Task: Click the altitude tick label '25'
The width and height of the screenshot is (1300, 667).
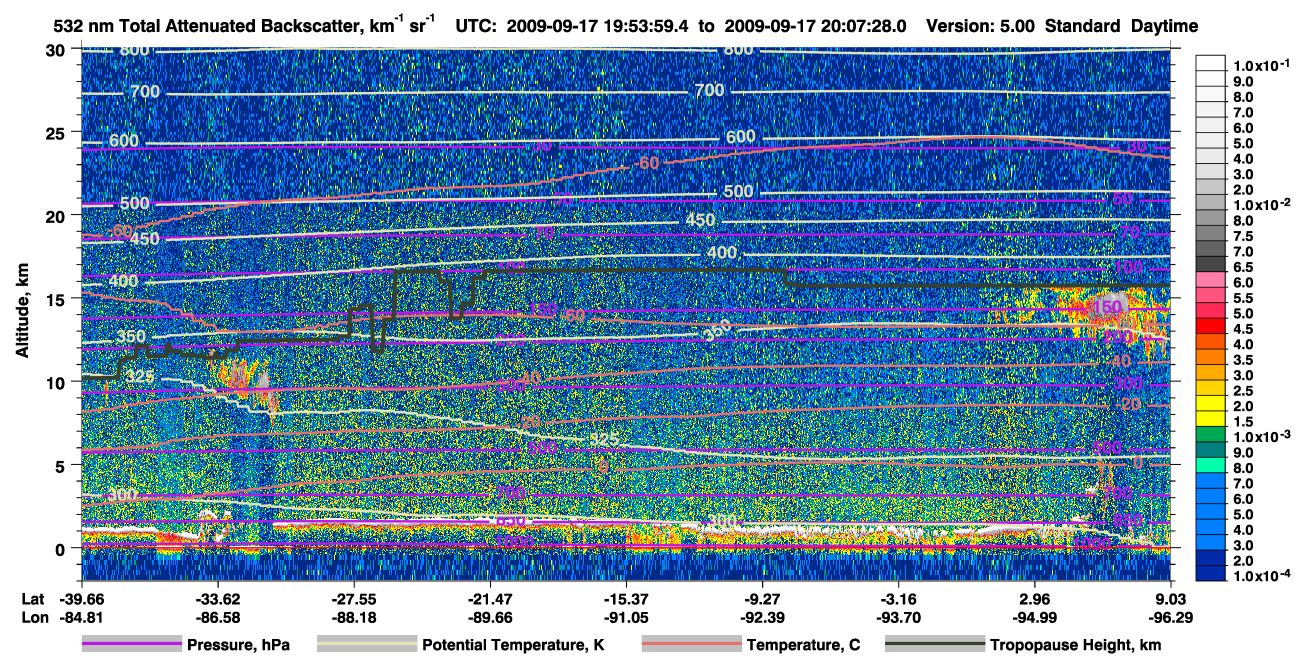Action: (x=58, y=132)
